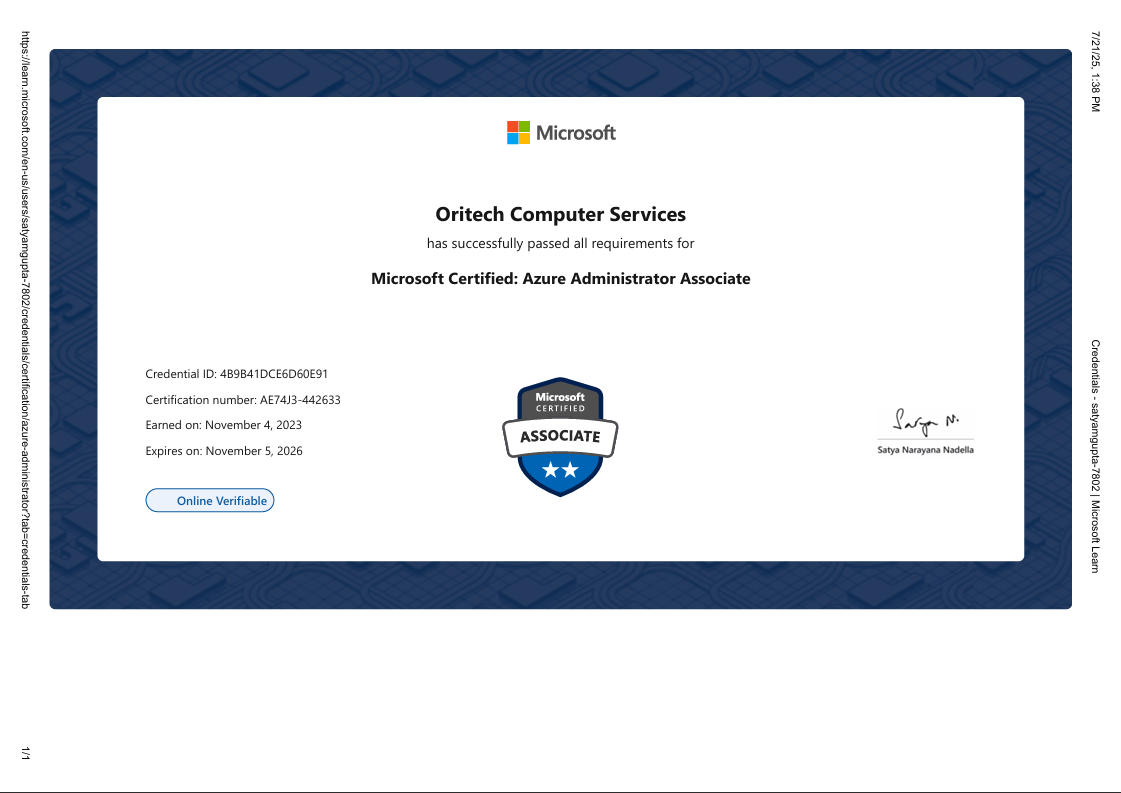This screenshot has height=793, width=1121.
Task: Click the 7/21/25 1:38 PM print timestamp
Action: click(1095, 70)
